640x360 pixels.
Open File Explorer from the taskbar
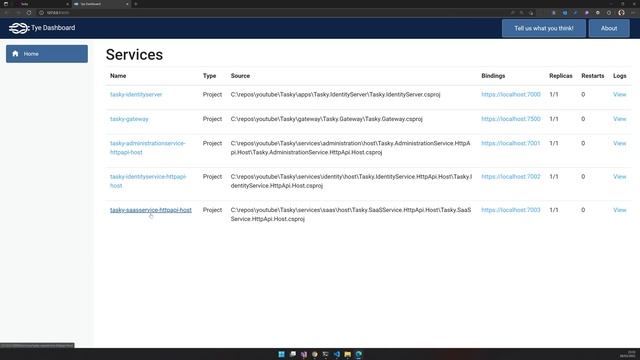pos(348,354)
